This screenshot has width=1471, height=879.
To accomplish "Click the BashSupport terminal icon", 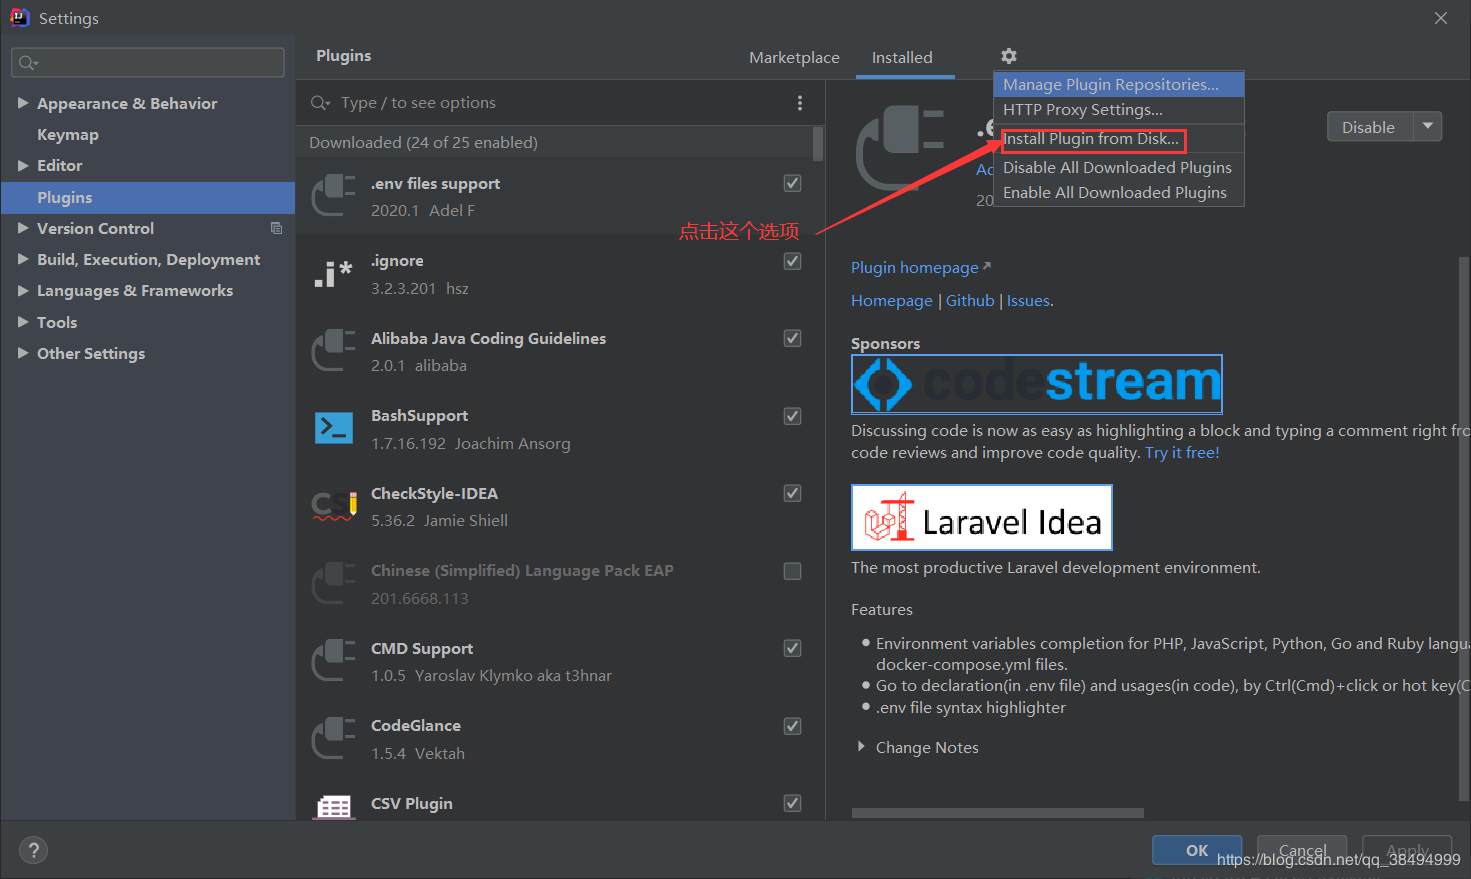I will click(334, 428).
